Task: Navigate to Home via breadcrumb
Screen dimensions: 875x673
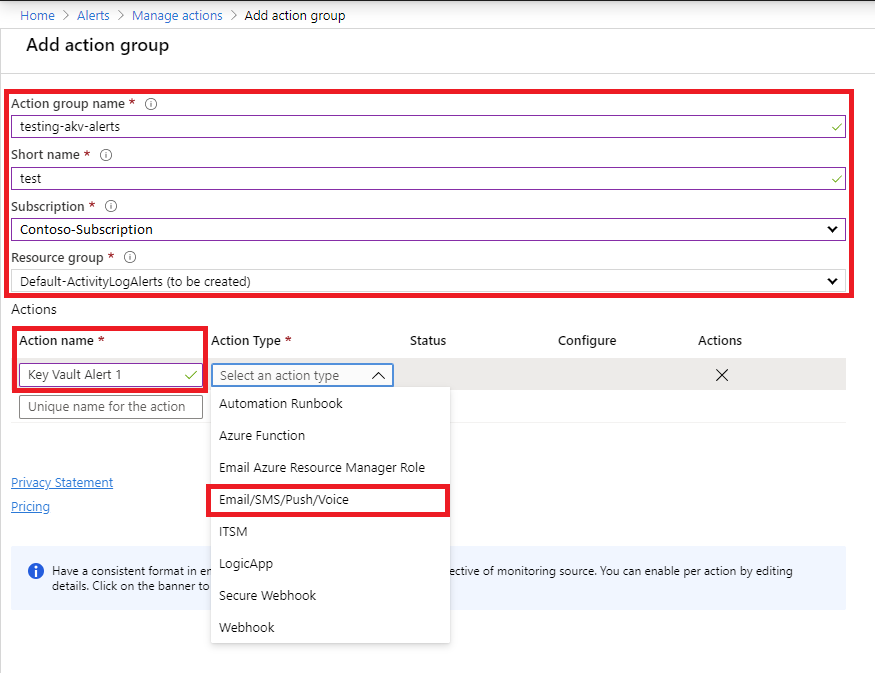Action: [37, 15]
